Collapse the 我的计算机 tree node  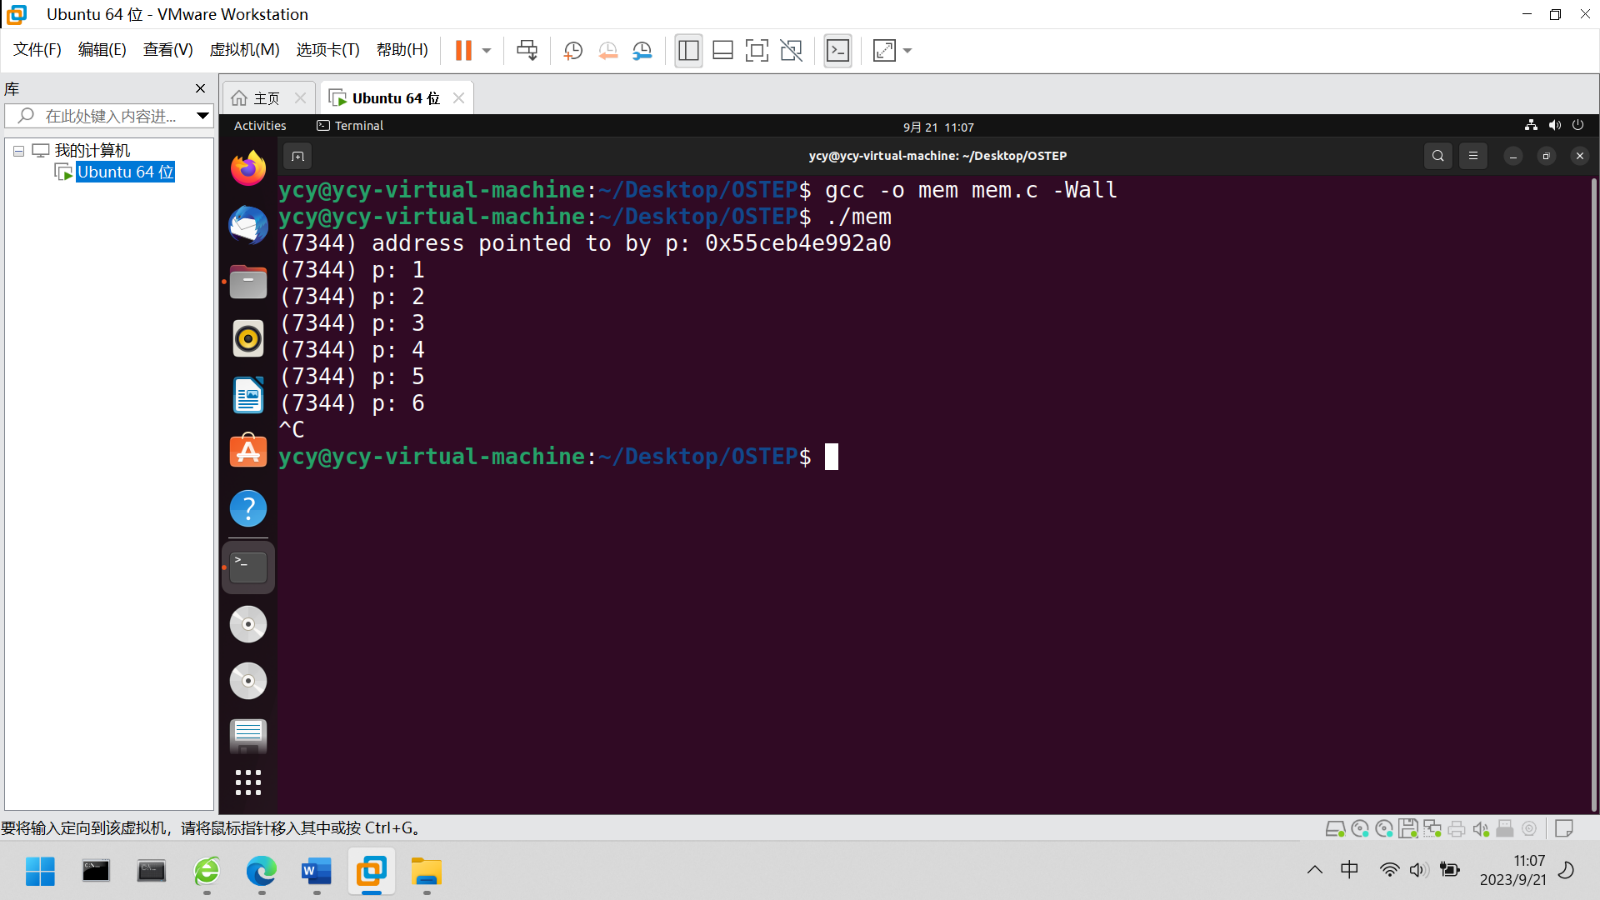17,149
